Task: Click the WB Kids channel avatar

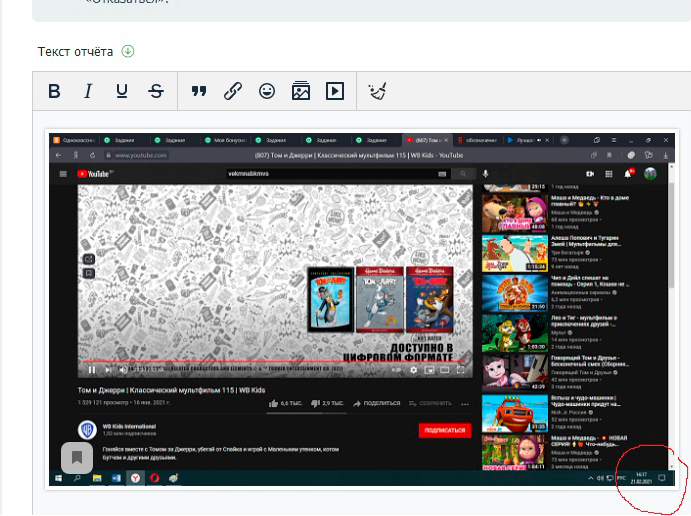Action: [87, 430]
